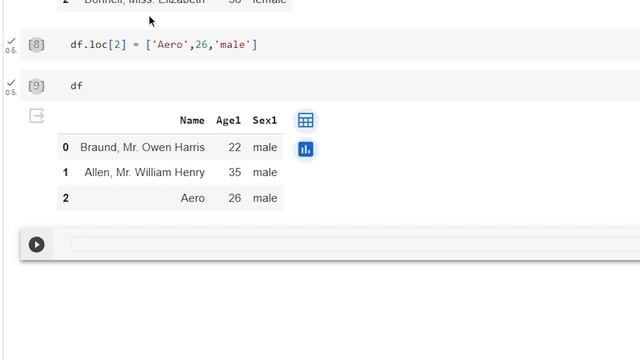Click 'male' in the Aero row

coord(265,198)
